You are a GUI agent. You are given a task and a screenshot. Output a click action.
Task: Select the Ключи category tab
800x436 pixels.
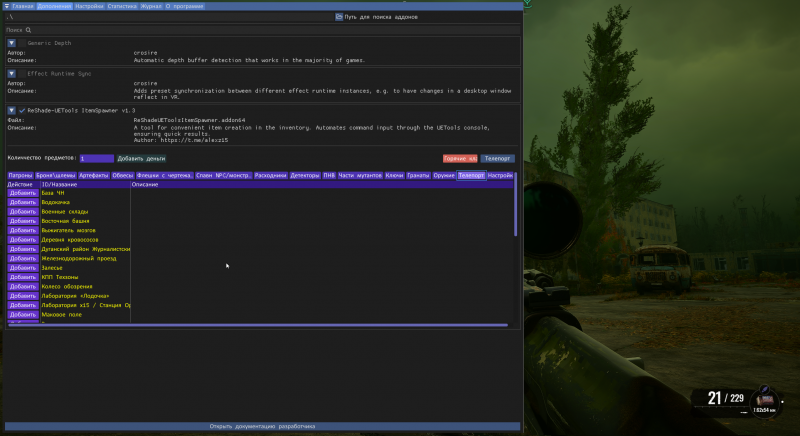pyautogui.click(x=394, y=175)
